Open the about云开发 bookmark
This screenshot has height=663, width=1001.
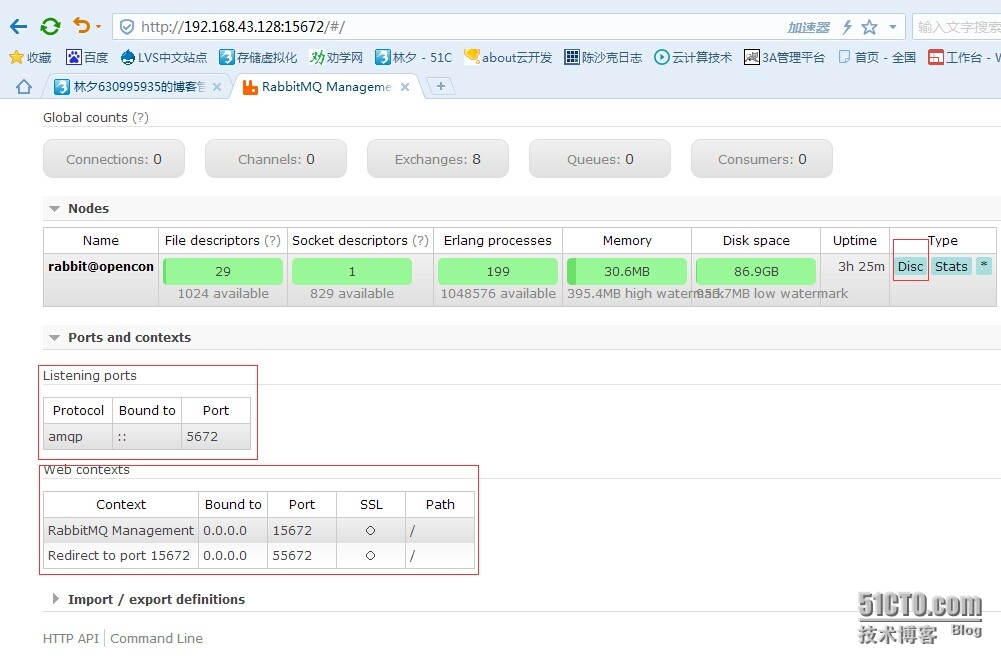tap(508, 57)
